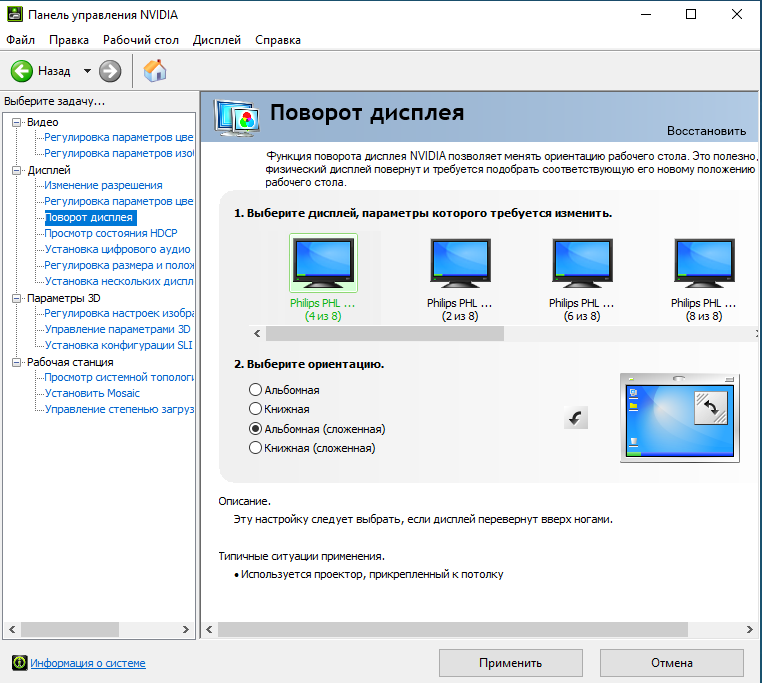Viewport: 762px width, 683px height.
Task: Click the main panel horizontal scrollbar thumb
Action: (453, 630)
